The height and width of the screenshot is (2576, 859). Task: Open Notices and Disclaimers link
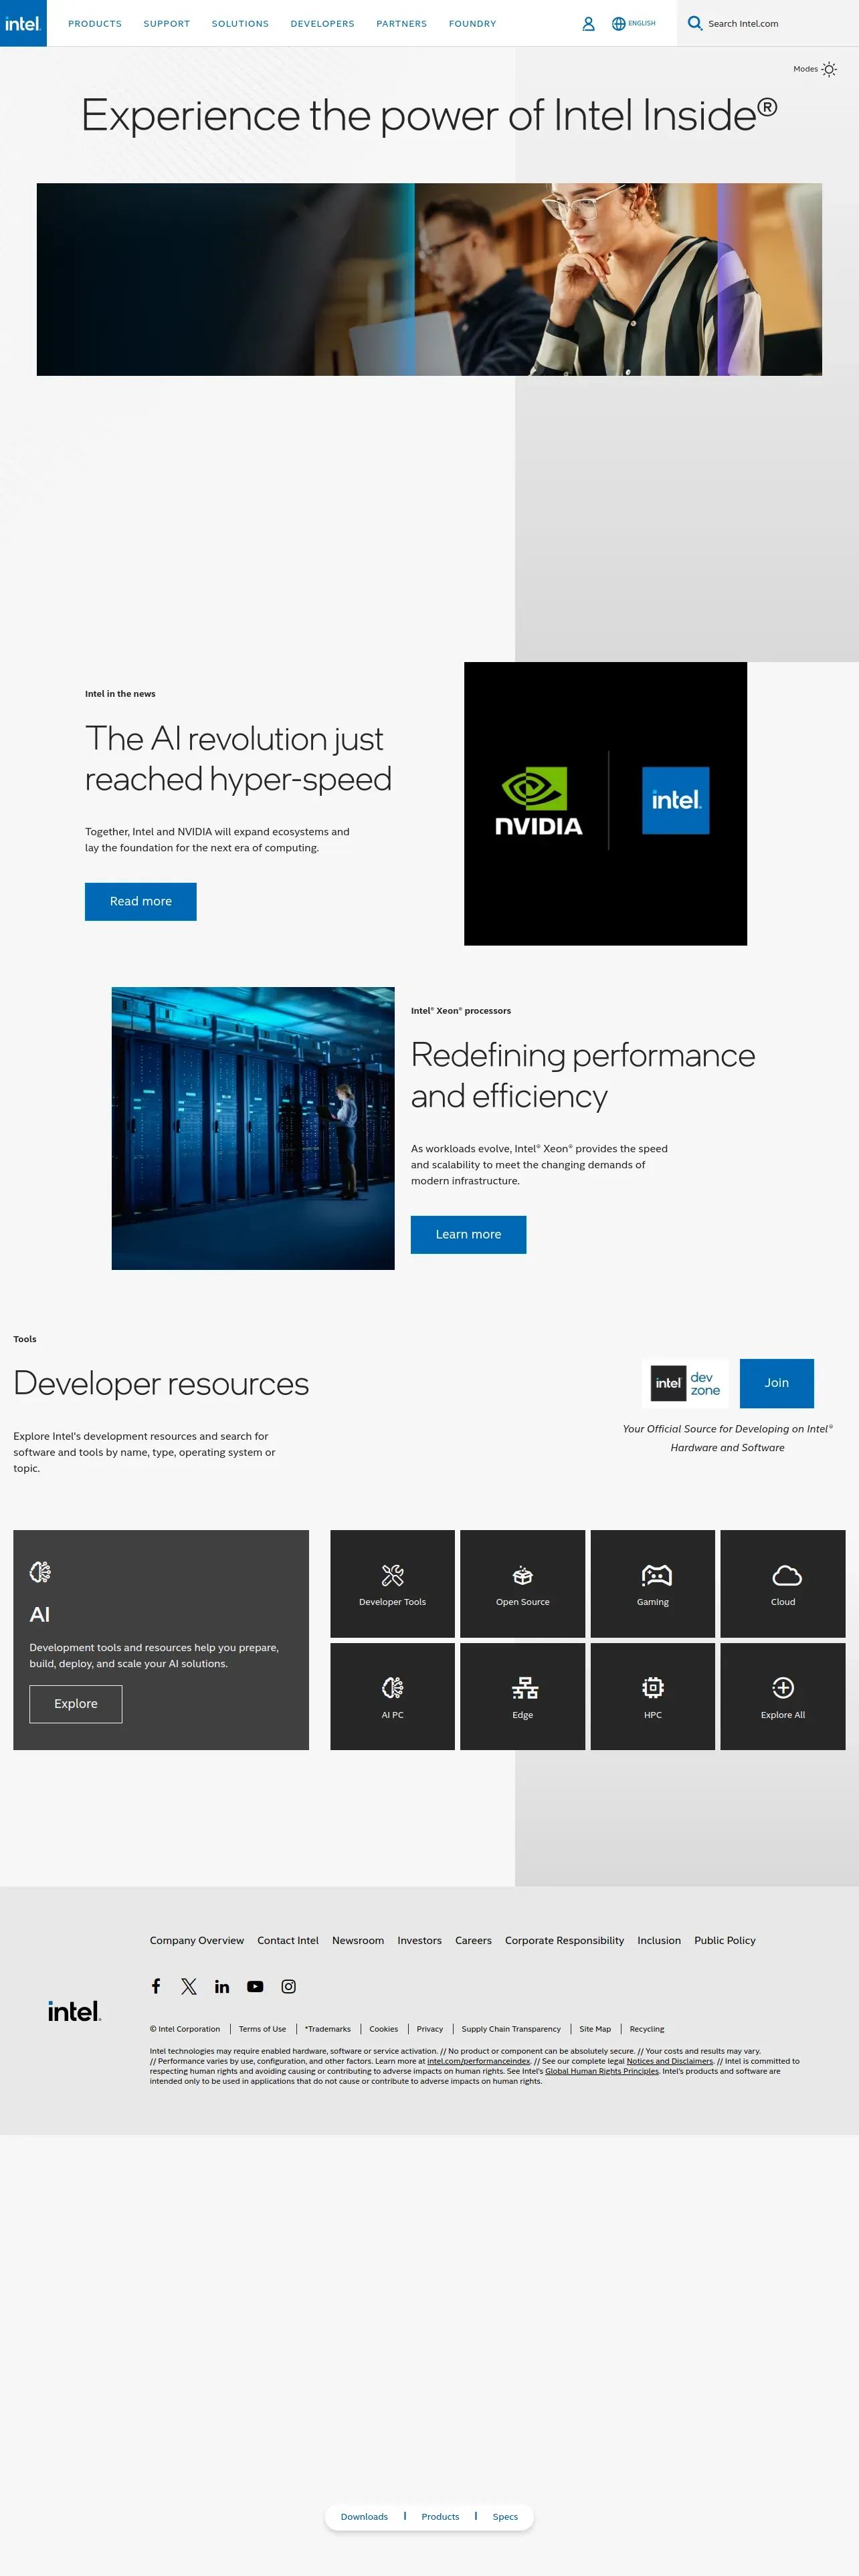point(670,2061)
